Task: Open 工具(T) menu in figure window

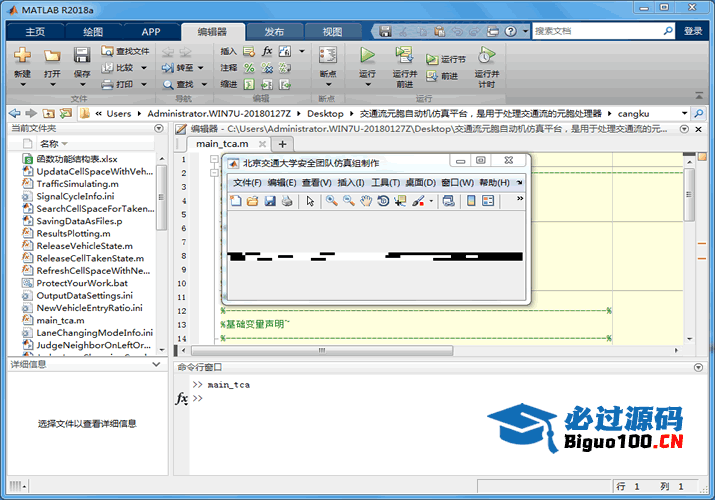Action: tap(385, 183)
